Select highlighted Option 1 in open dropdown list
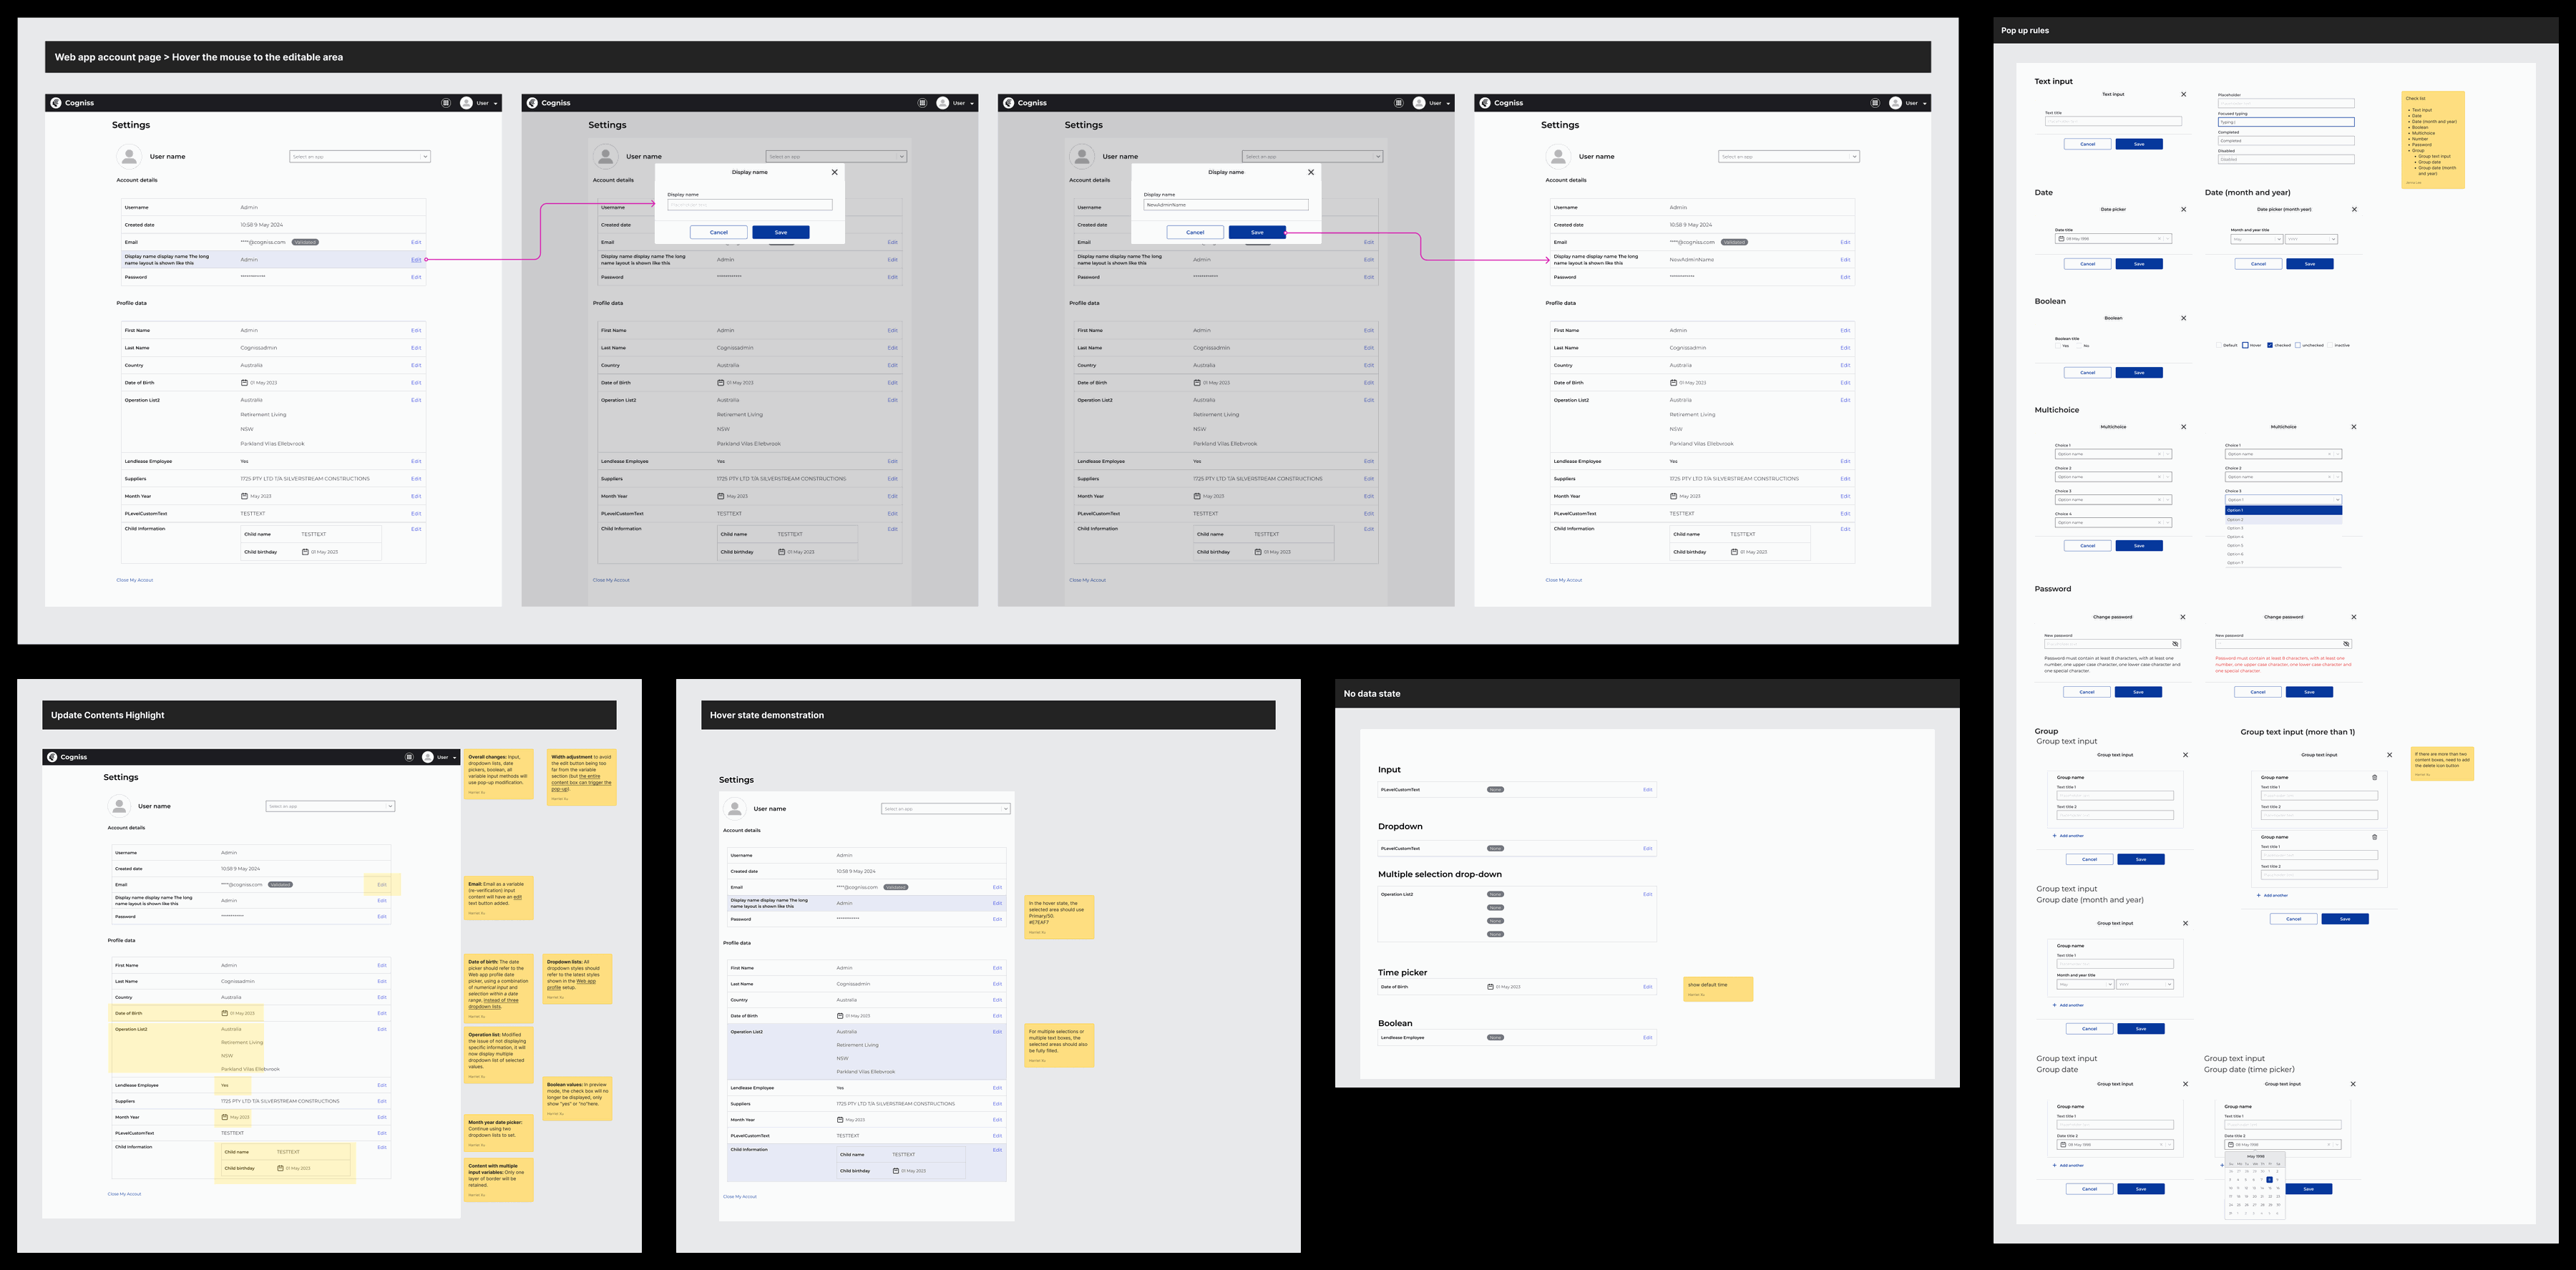 [x=2283, y=510]
